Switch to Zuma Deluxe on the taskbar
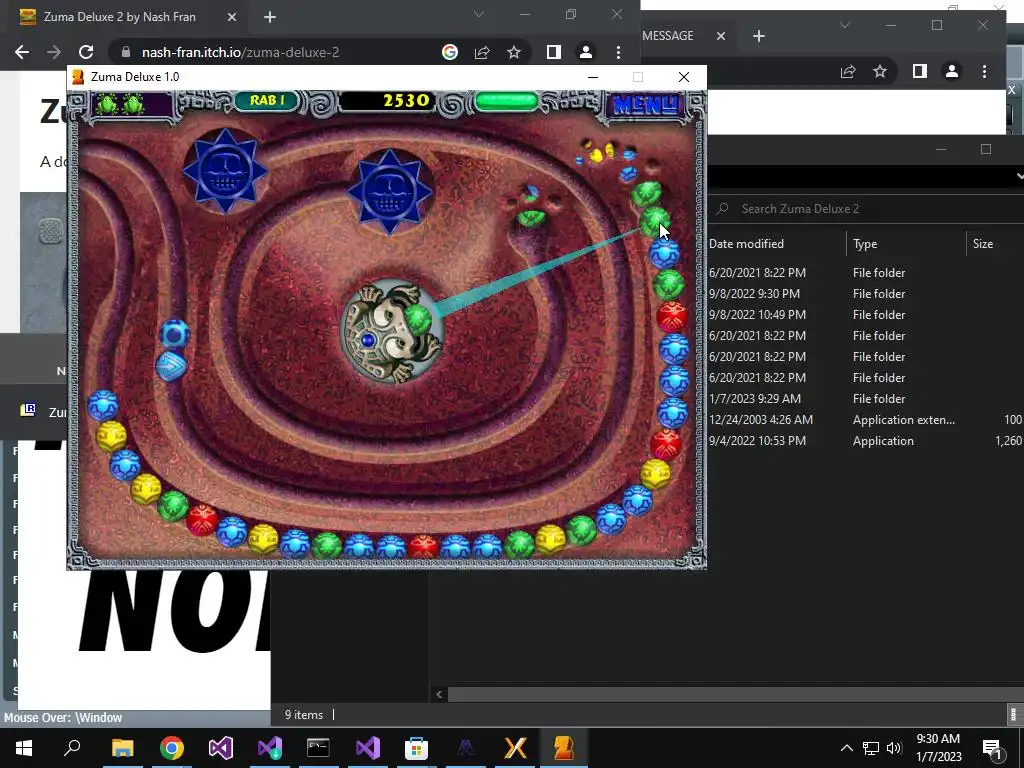The width and height of the screenshot is (1024, 768). [x=564, y=748]
